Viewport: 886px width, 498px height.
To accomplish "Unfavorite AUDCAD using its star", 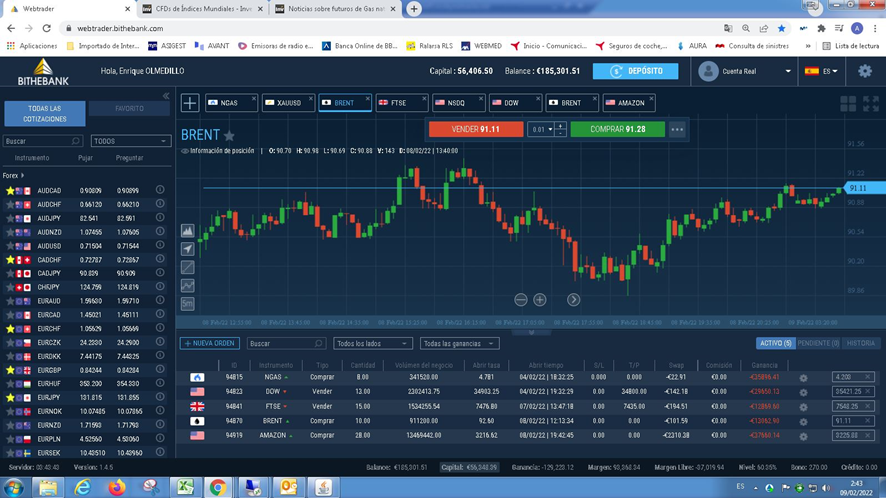I will [x=10, y=191].
